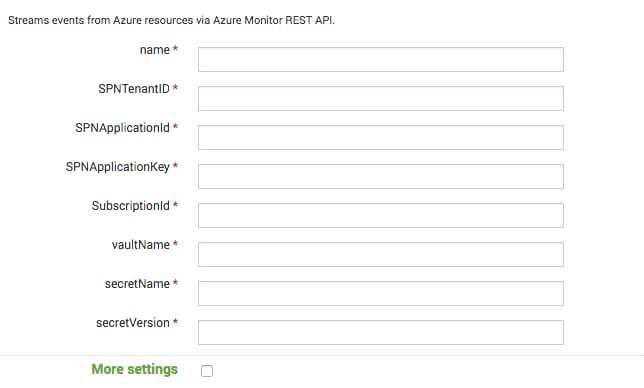Screen dimensions: 644x388
Task: Click the SPNApplicationKey label text
Action: [x=117, y=167]
